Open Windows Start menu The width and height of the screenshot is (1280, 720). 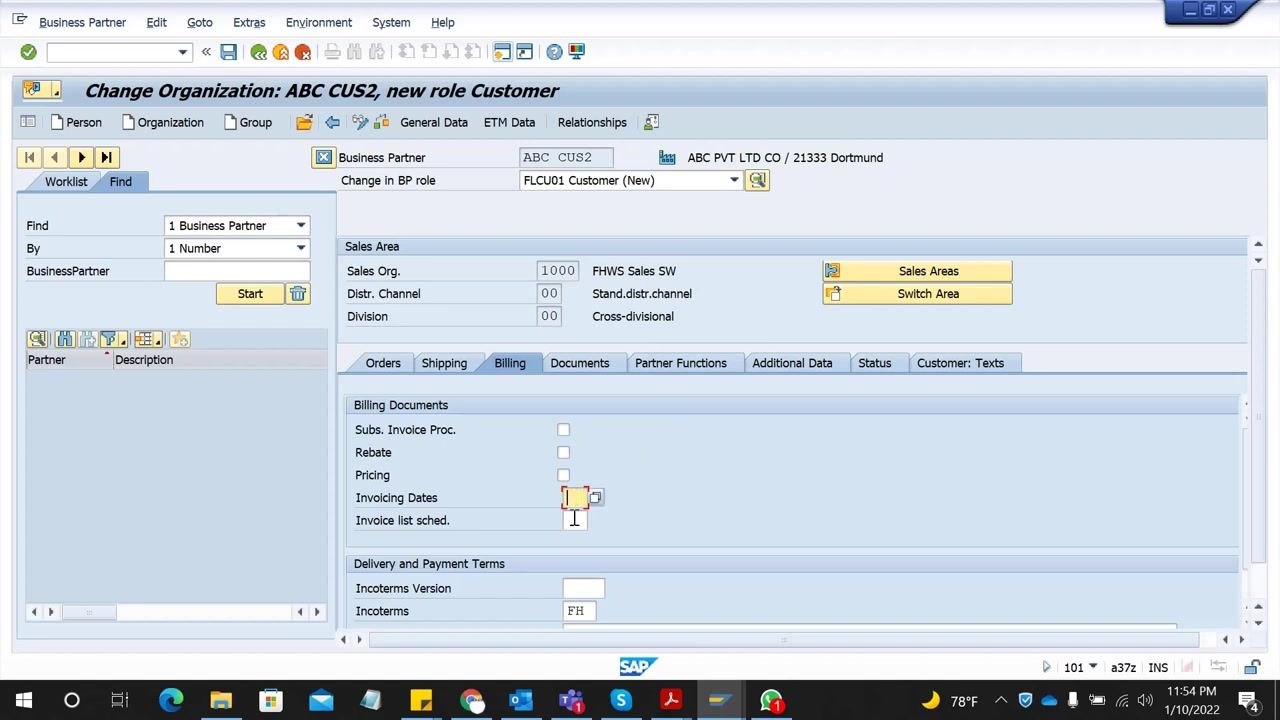point(24,700)
